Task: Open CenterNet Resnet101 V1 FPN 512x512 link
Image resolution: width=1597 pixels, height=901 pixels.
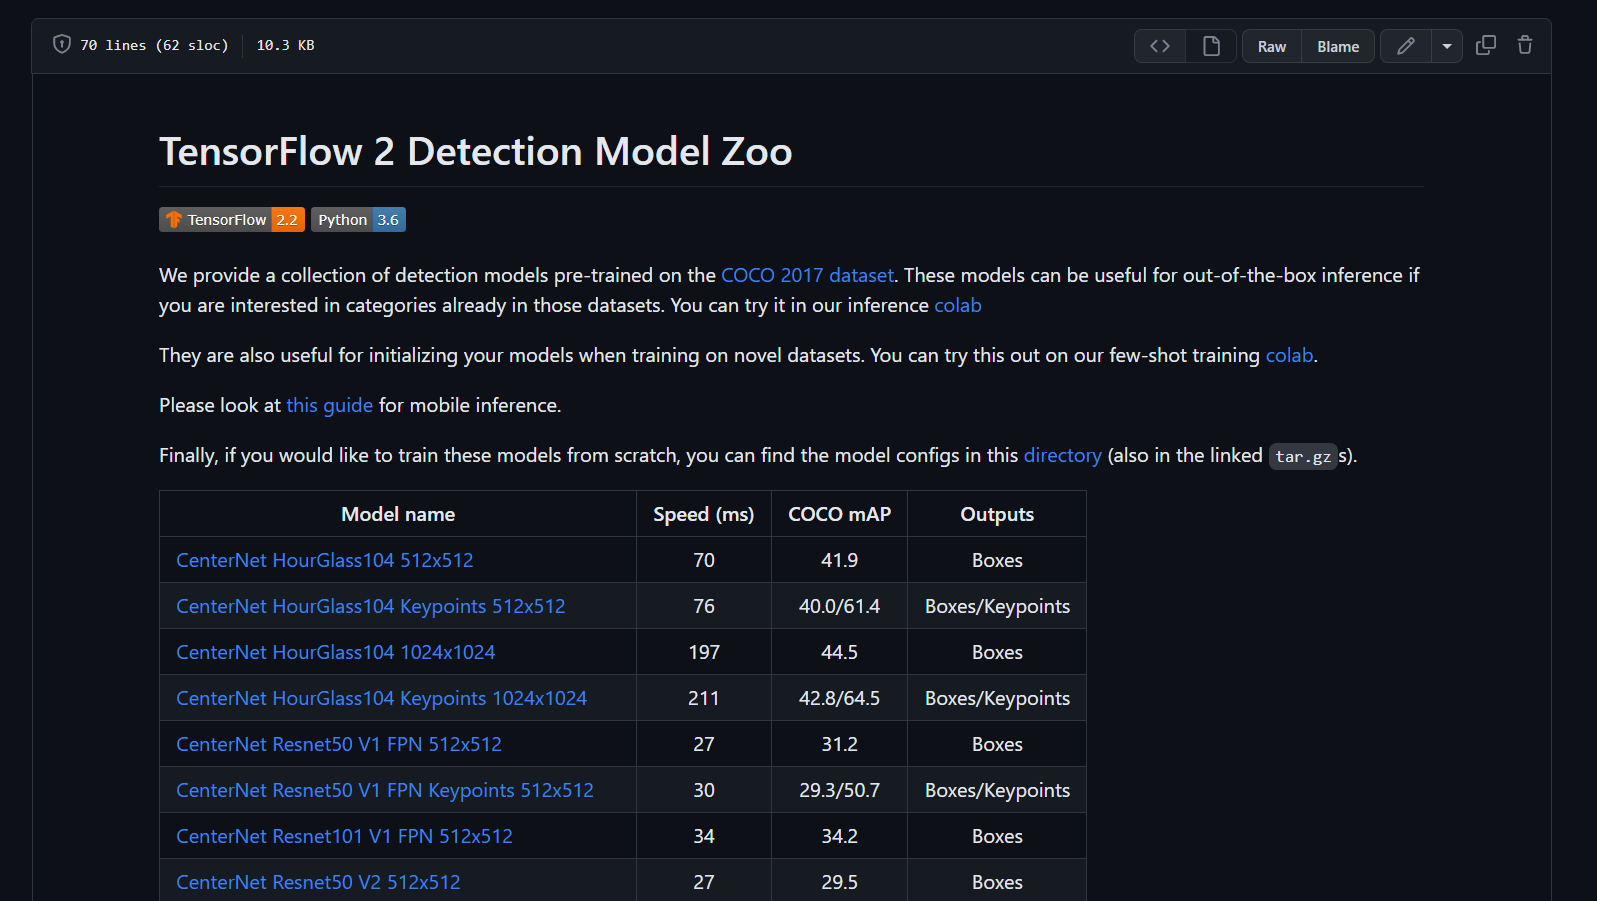Action: [344, 836]
